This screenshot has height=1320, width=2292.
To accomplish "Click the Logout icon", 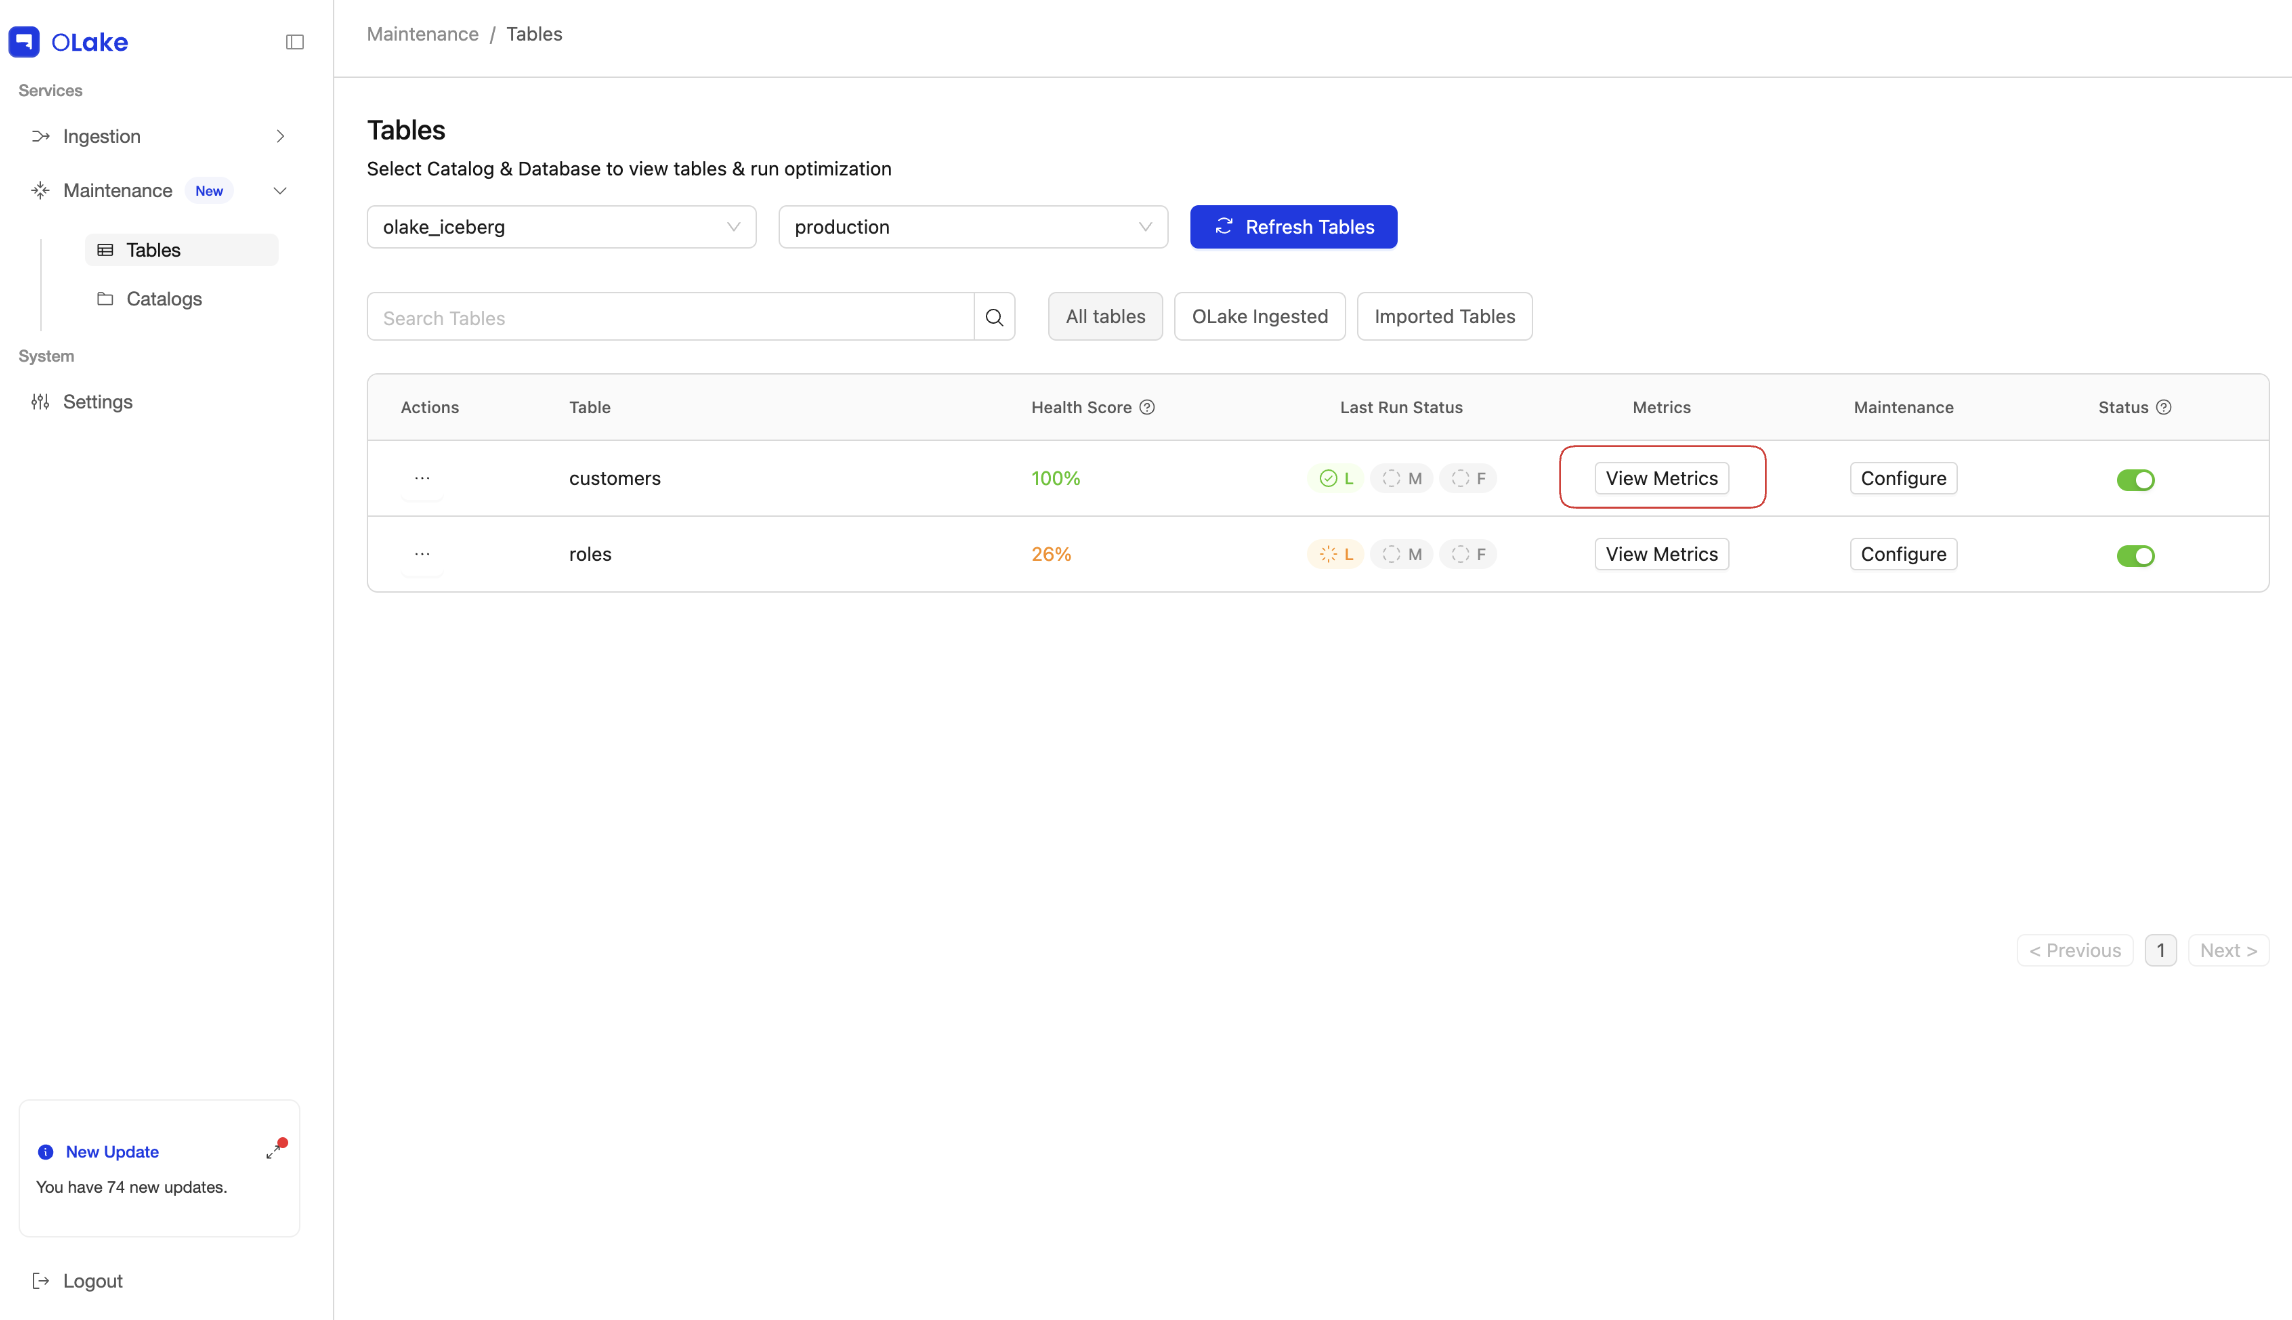I will pos(40,1281).
